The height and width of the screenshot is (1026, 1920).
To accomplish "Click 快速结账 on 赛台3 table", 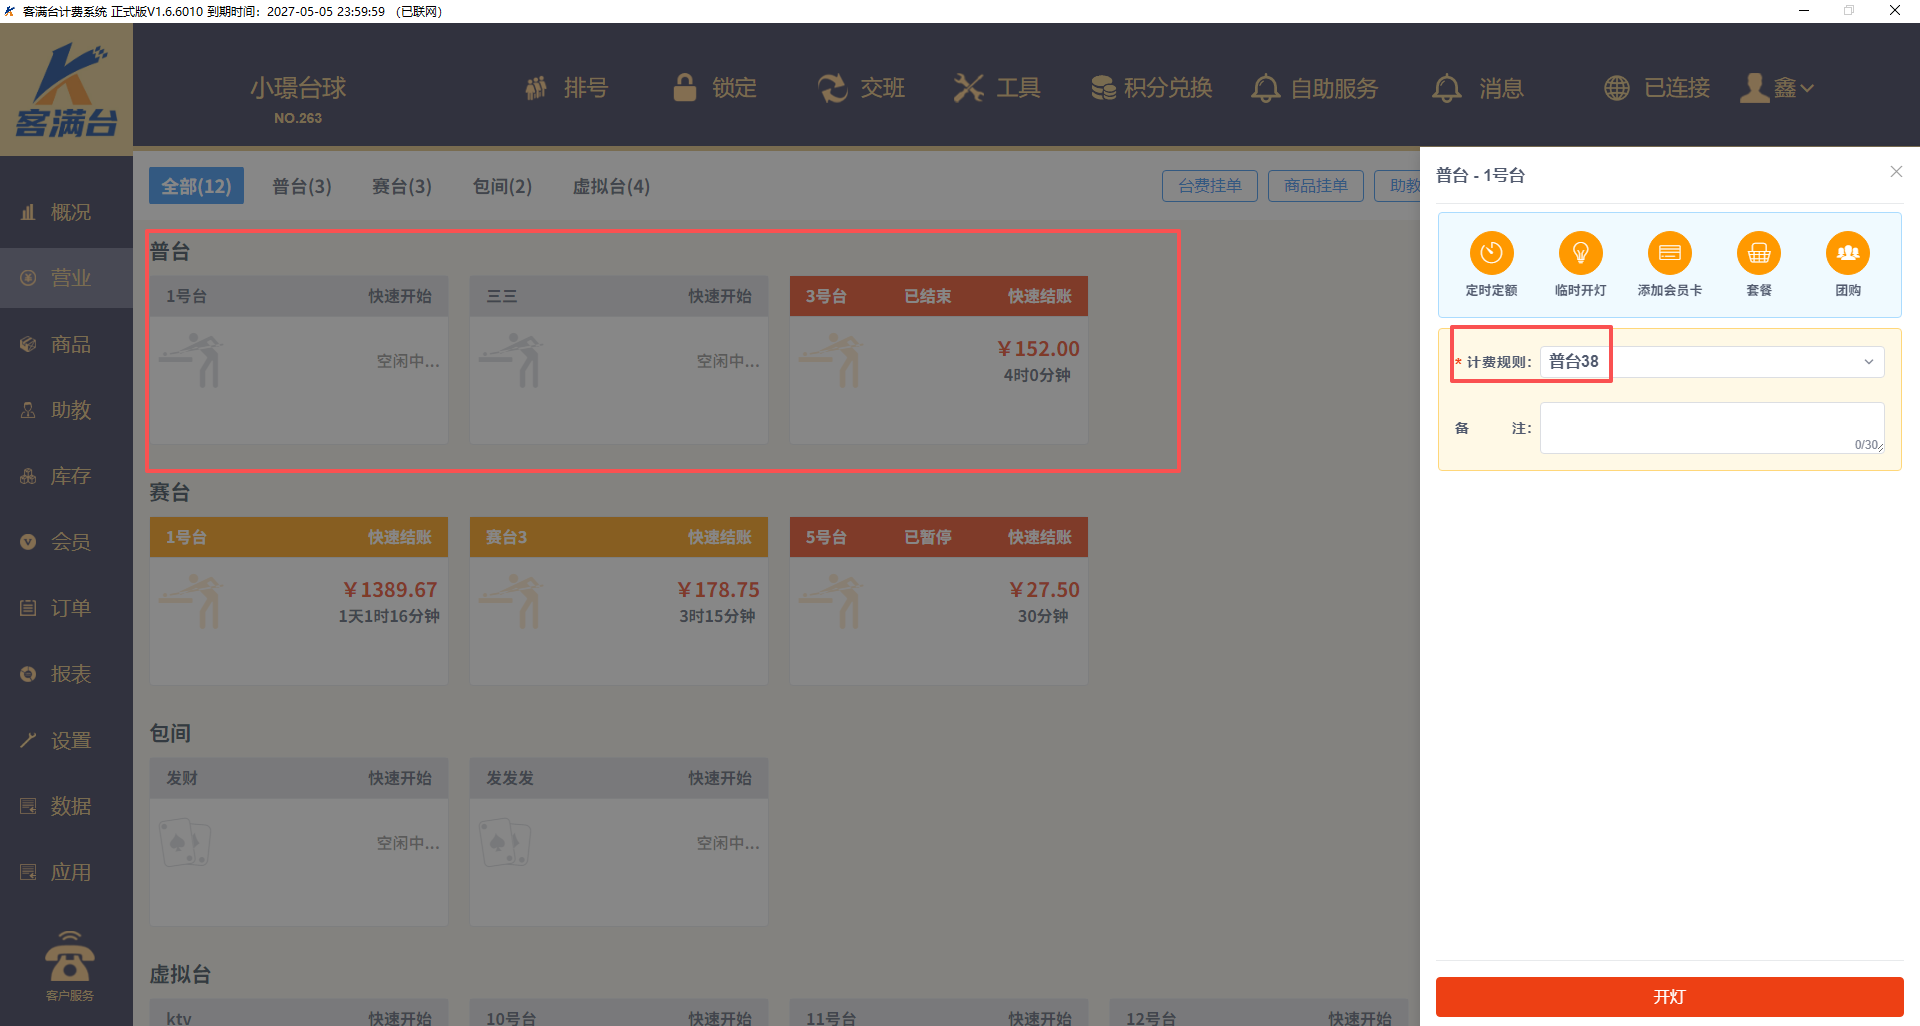I will click(x=719, y=537).
